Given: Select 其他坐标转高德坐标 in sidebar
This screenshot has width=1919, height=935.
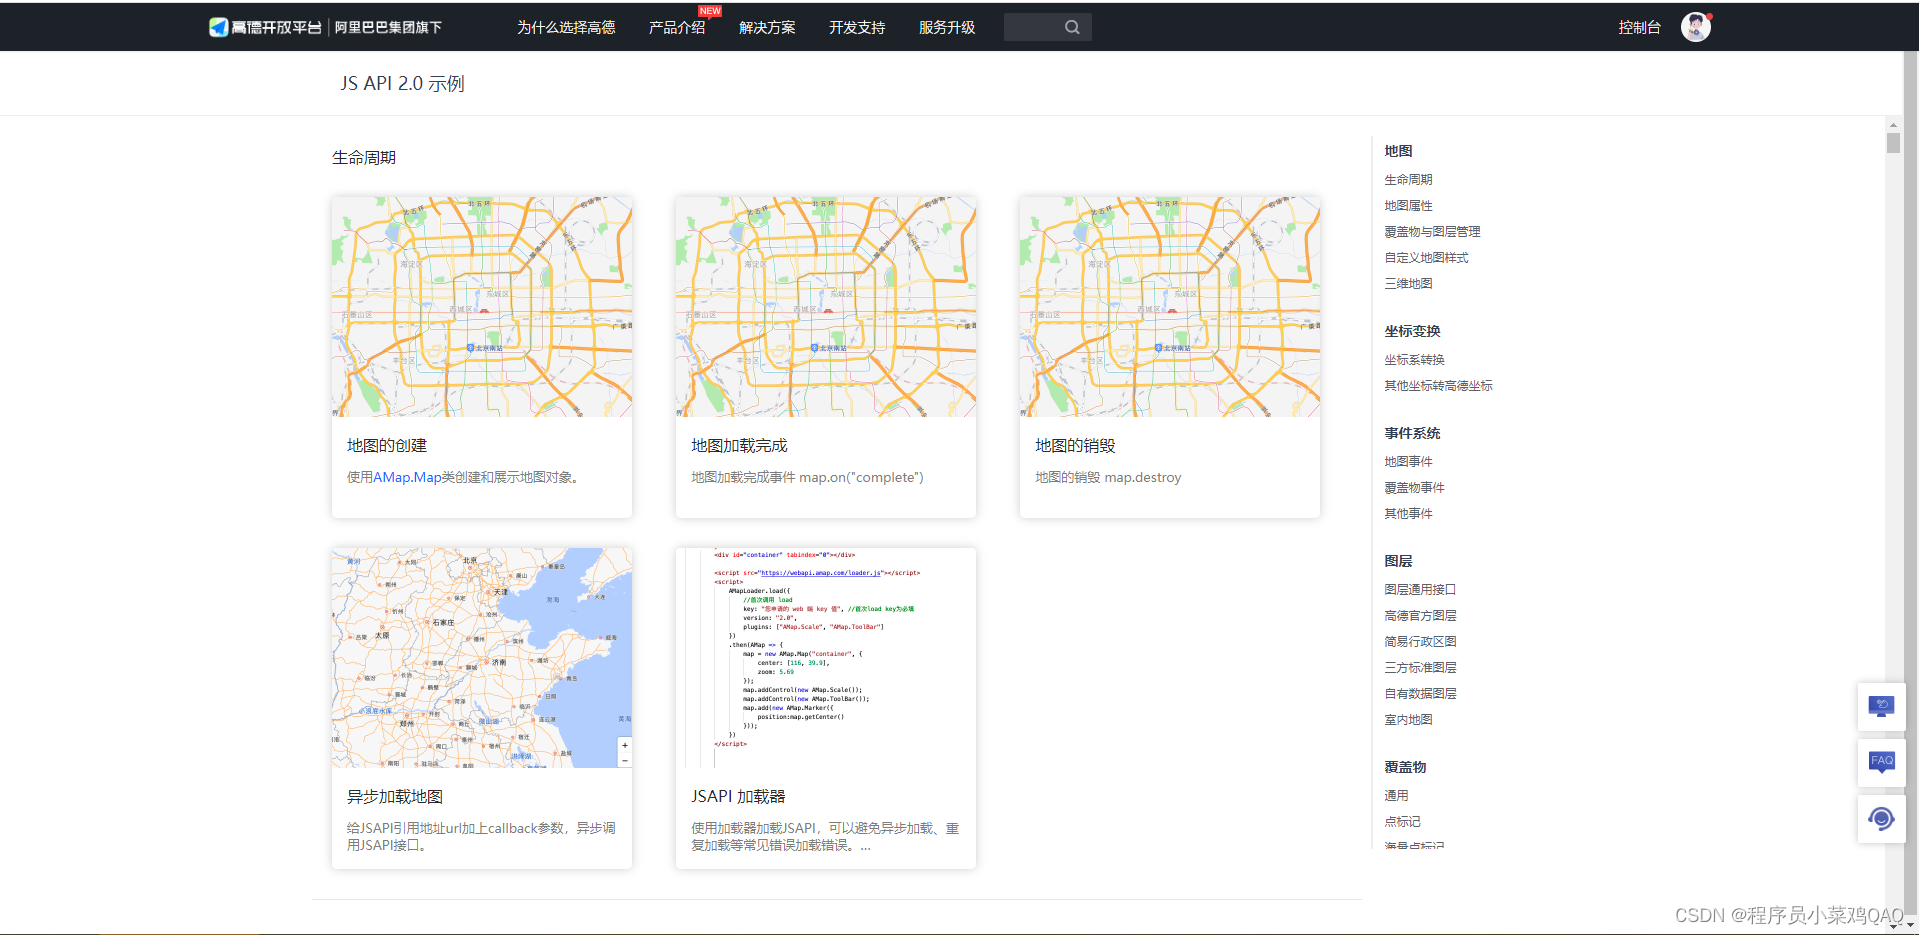Looking at the screenshot, I should tap(1438, 385).
